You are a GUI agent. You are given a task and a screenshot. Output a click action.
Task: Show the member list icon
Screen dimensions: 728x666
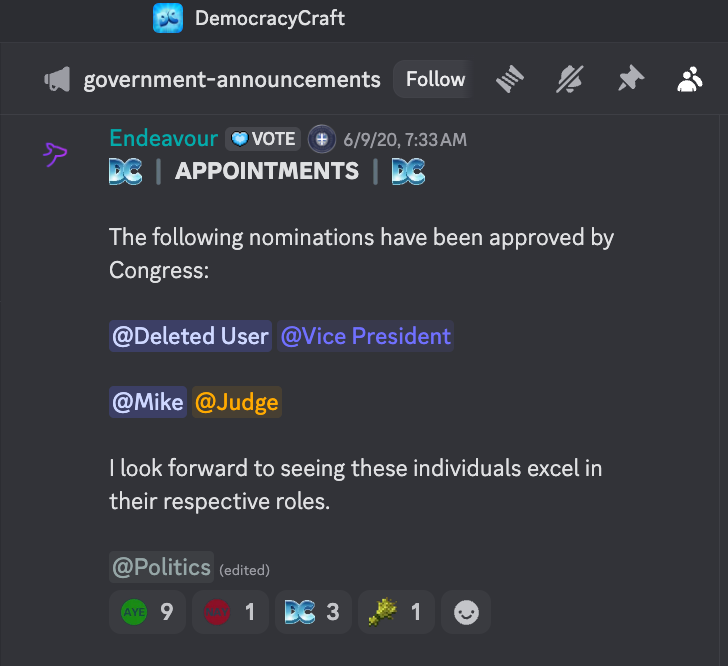(689, 79)
